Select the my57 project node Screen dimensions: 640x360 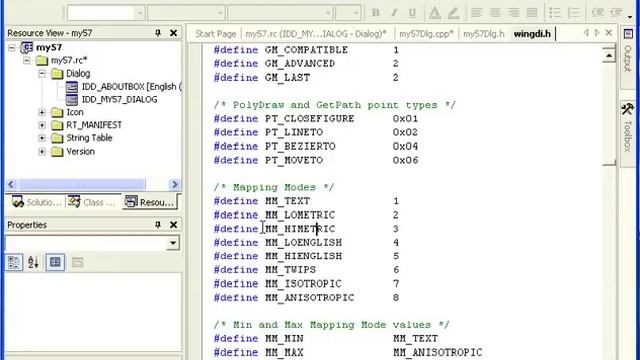[49, 47]
